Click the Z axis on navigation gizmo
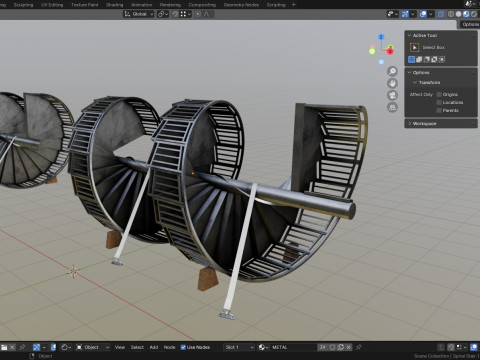This screenshot has width=480, height=360. [x=381, y=37]
